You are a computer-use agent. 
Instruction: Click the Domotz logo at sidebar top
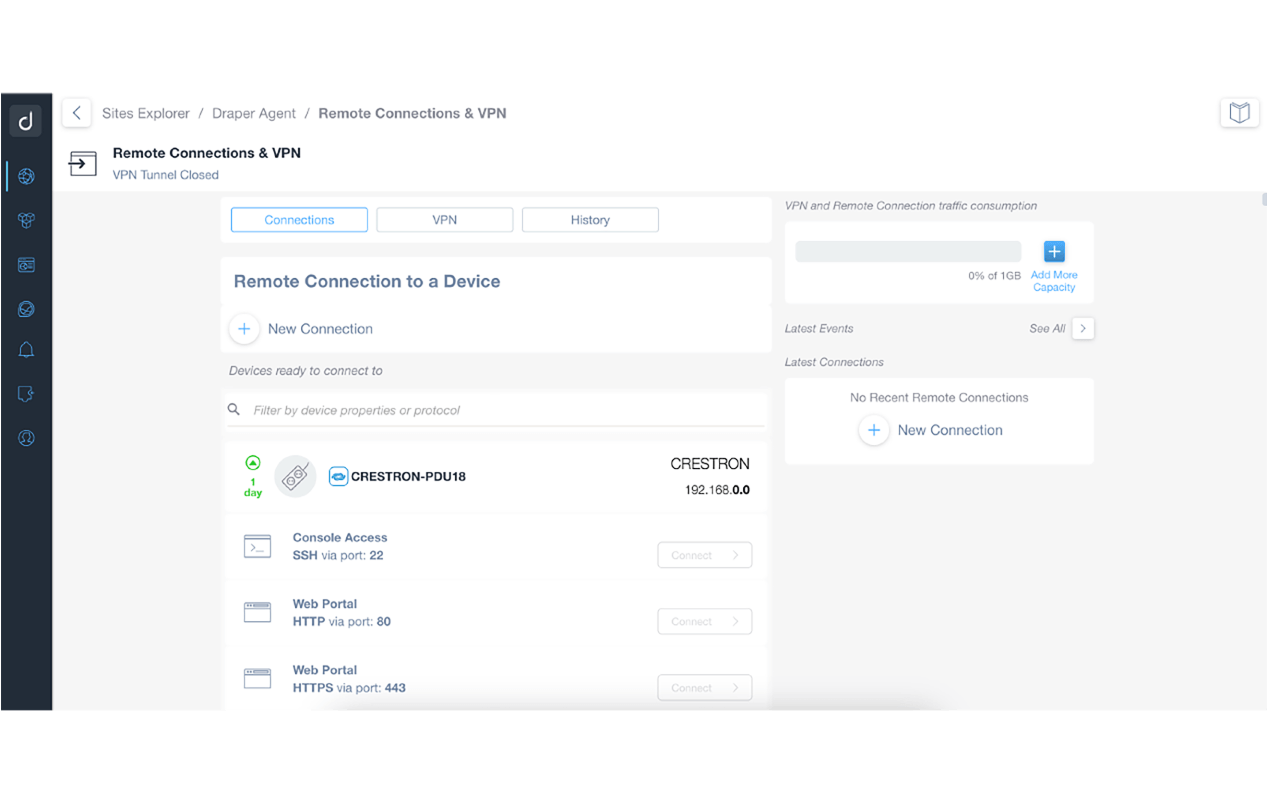coord(26,121)
